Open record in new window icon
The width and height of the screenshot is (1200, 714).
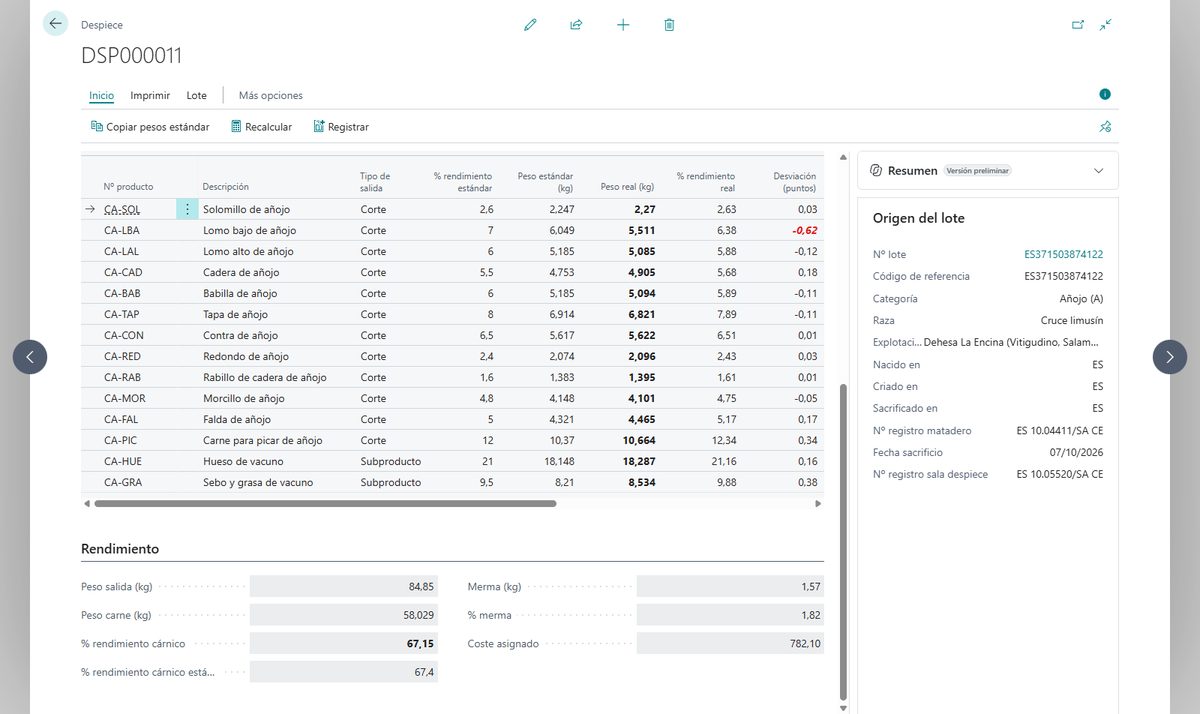(1078, 25)
